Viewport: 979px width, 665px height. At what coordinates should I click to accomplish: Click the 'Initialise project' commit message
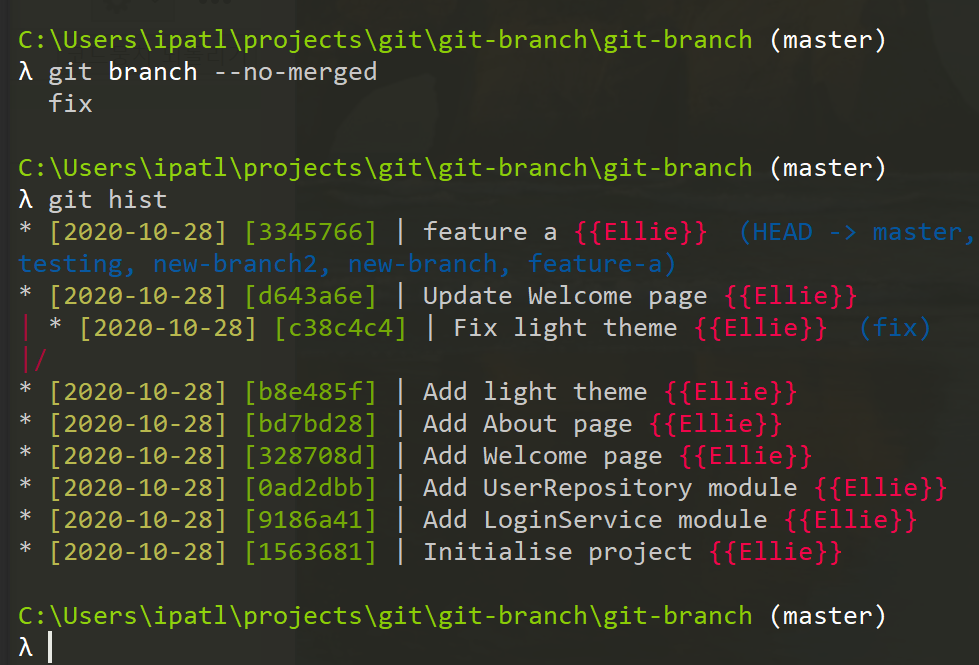click(x=558, y=552)
